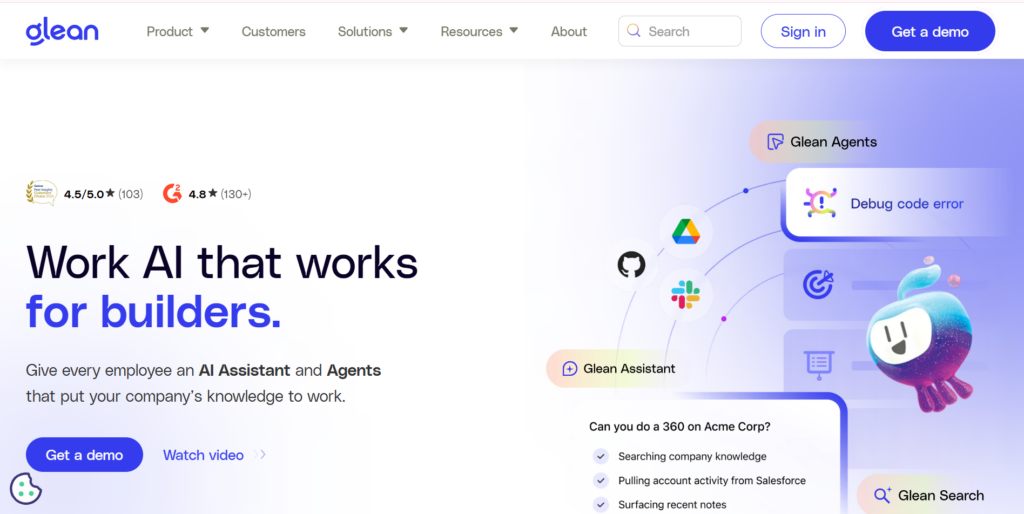Go to the About page
Image resolution: width=1024 pixels, height=514 pixels.
coord(569,31)
